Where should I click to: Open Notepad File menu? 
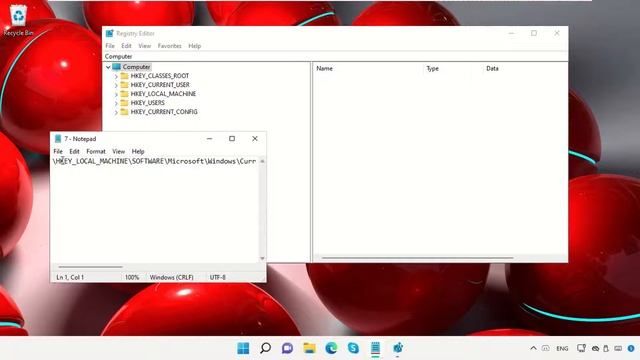(58, 151)
